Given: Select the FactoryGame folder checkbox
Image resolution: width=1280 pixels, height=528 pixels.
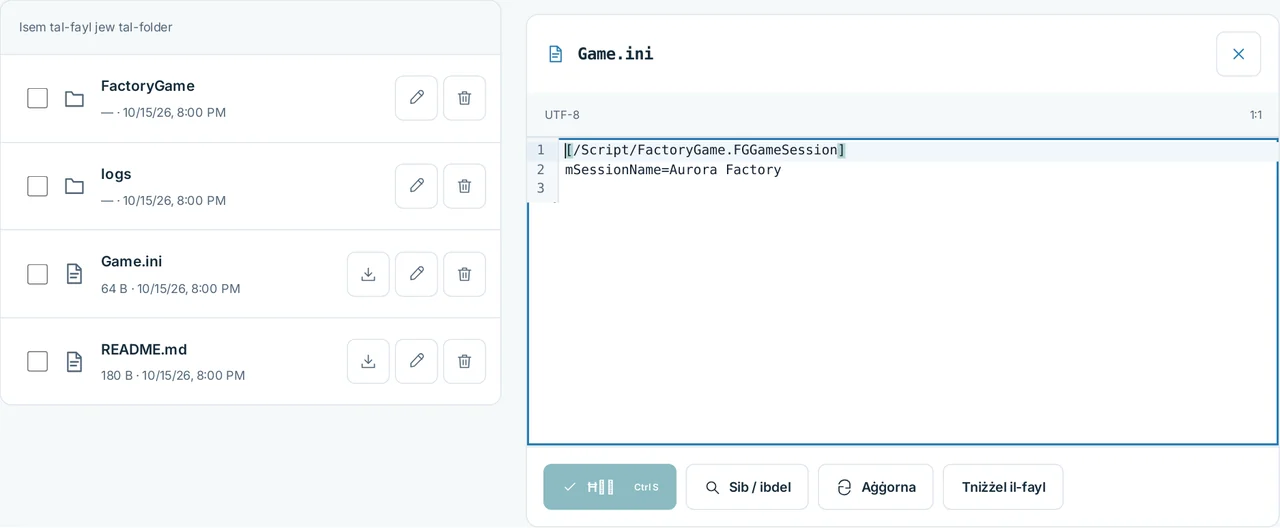Looking at the screenshot, I should [37, 98].
